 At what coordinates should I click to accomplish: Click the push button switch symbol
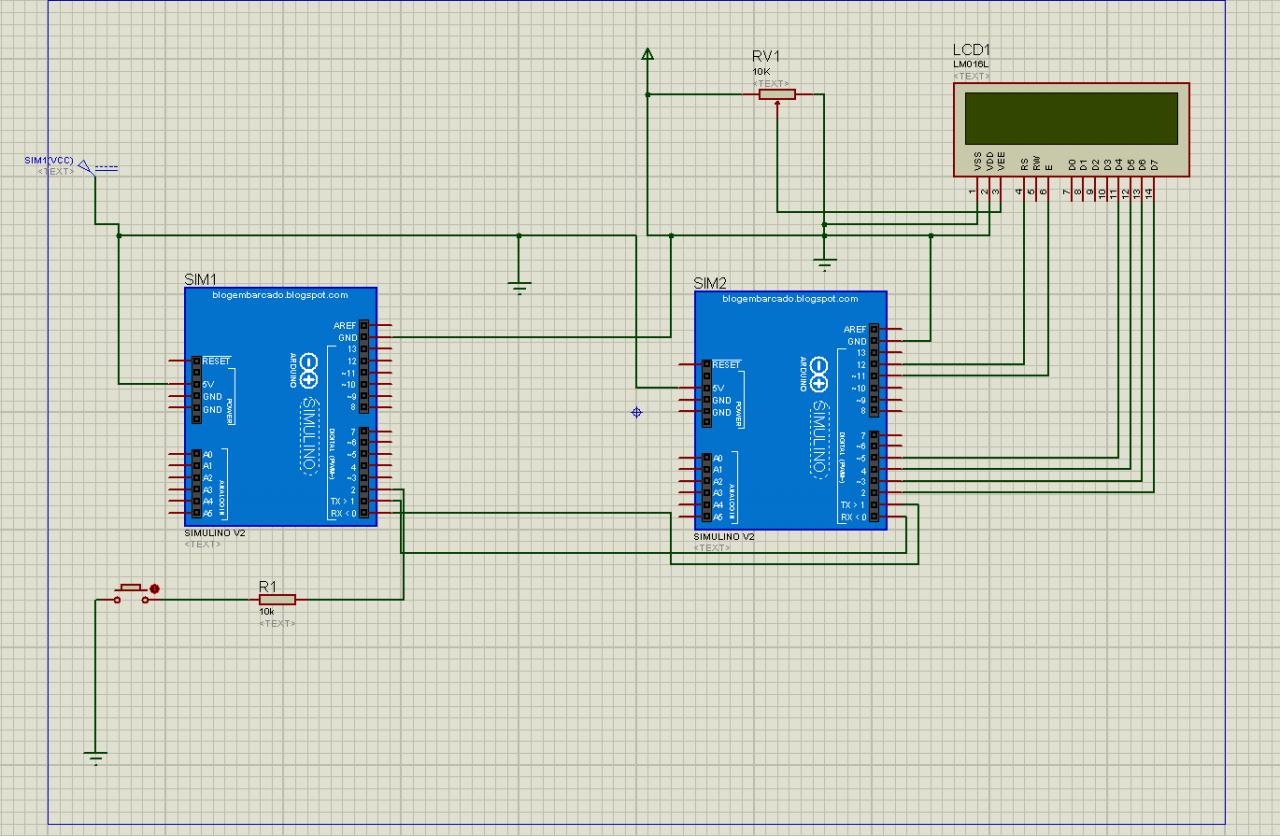tap(135, 593)
